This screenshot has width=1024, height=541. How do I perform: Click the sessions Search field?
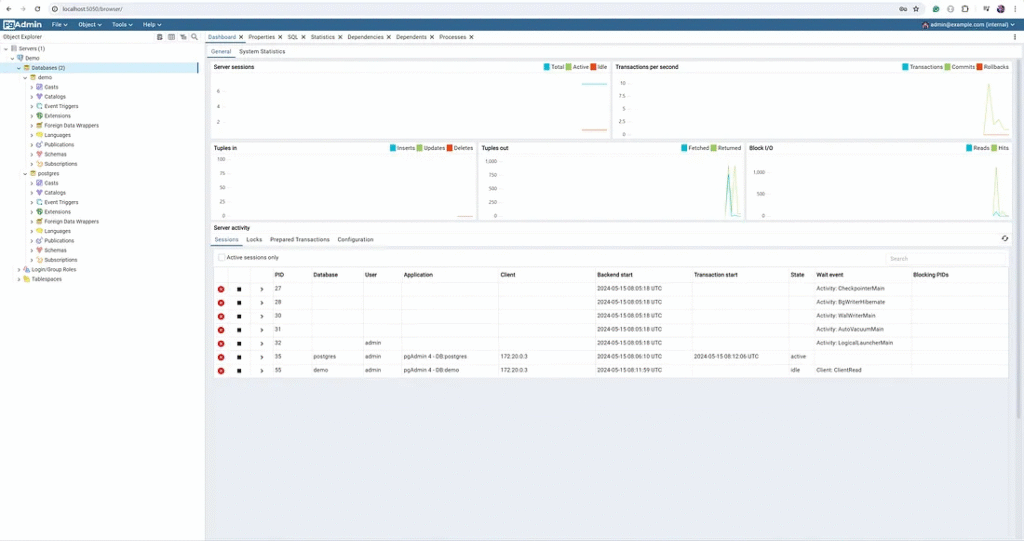[945, 259]
